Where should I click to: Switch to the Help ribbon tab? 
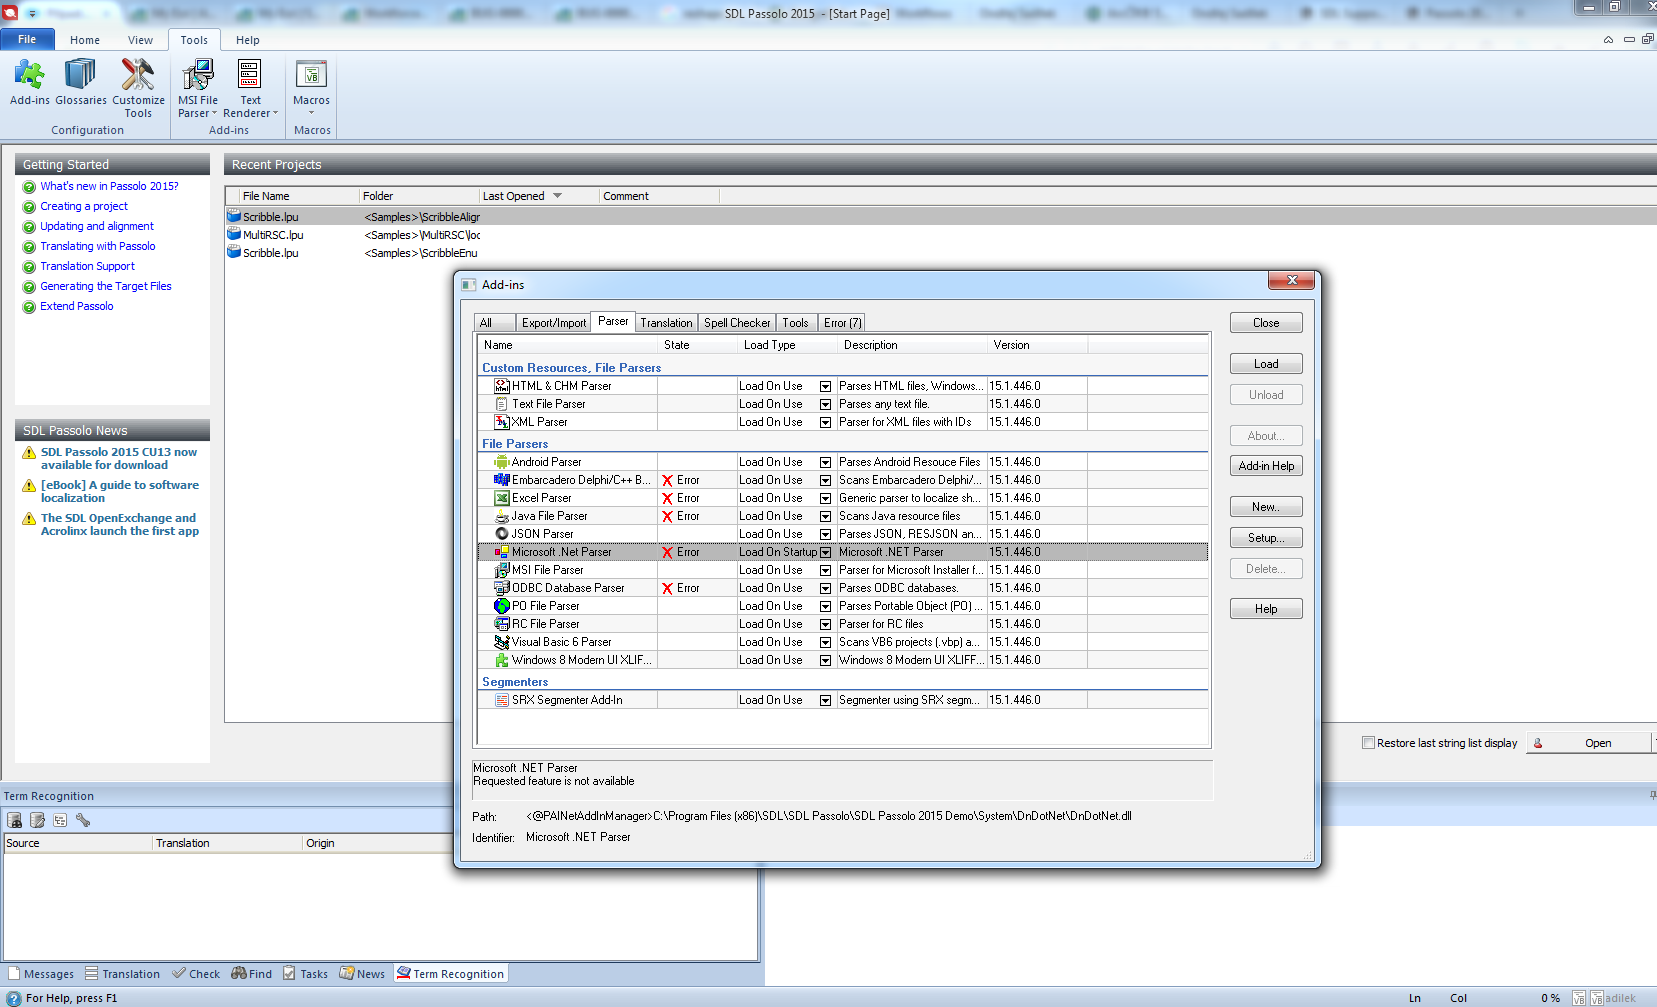(248, 40)
